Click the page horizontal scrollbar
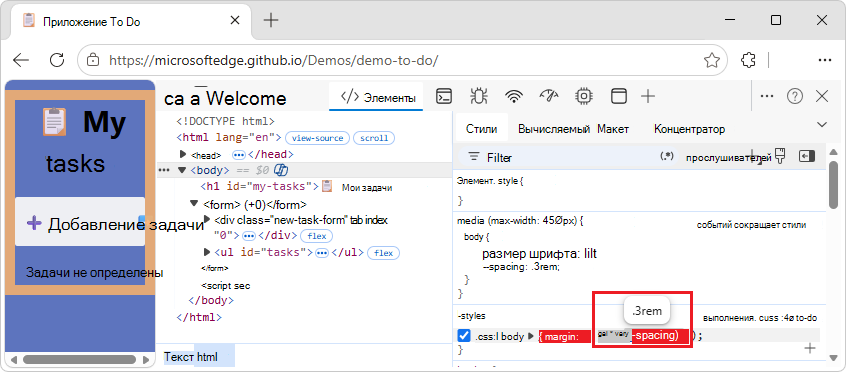The image size is (846, 372). click(x=80, y=359)
